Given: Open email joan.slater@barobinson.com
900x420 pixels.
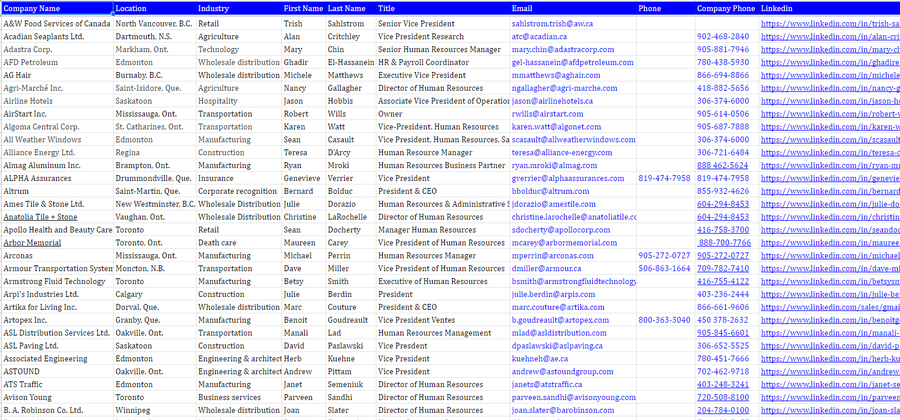Looking at the screenshot, I should click(x=563, y=410).
